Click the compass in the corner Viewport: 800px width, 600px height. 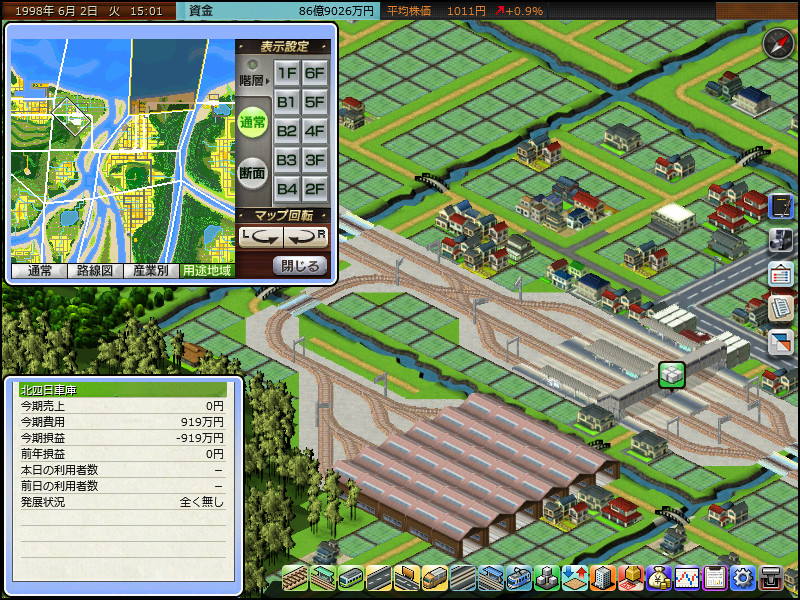click(778, 43)
